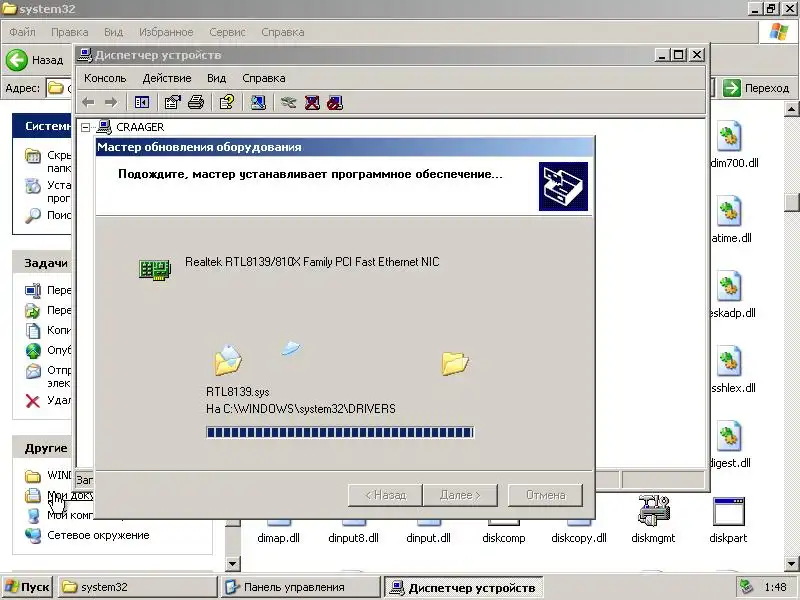Screen dimensions: 800x600
Task: Click the RTL8139.sys file name text
Action: 237,392
